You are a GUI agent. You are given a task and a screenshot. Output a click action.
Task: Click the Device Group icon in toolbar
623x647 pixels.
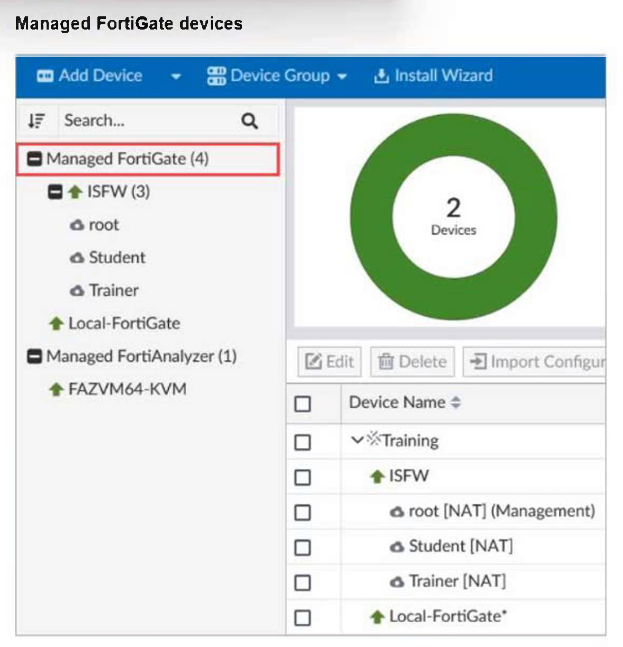216,76
